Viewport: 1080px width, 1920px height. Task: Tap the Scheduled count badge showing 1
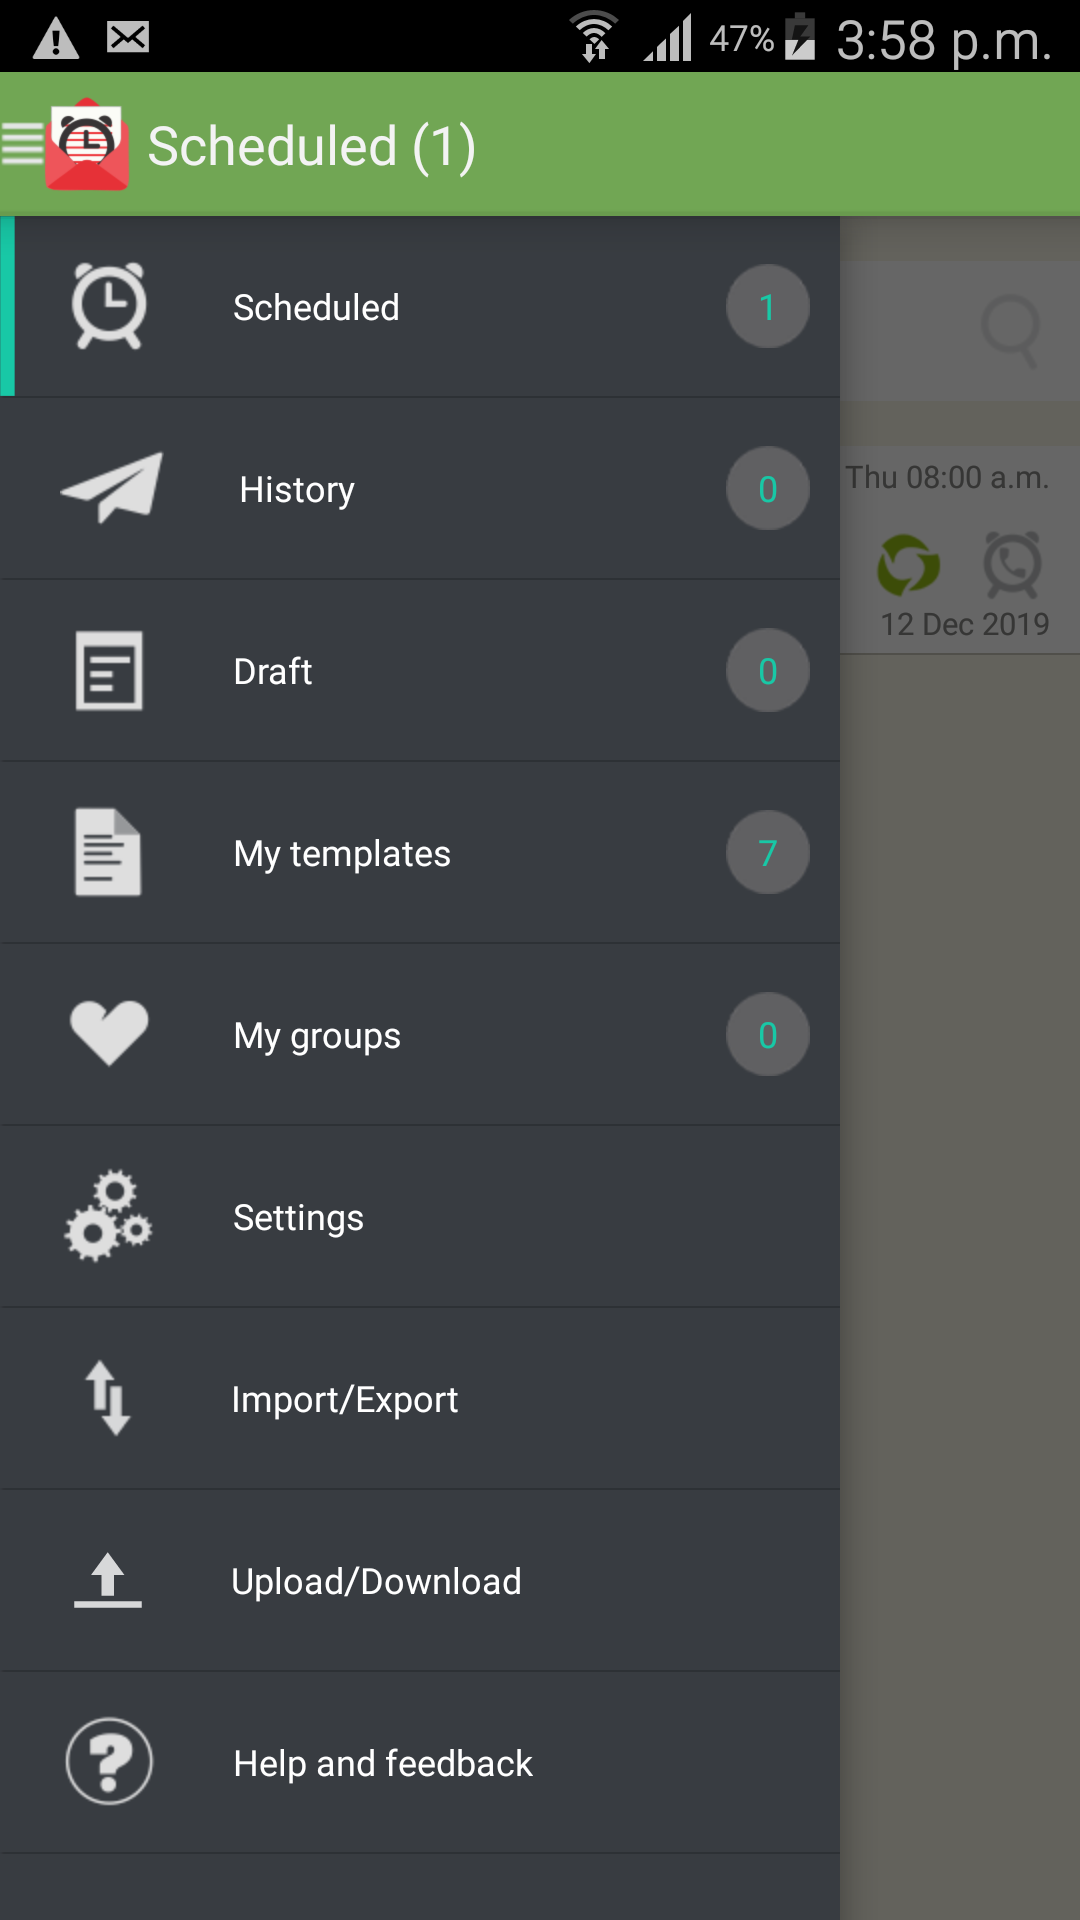(767, 307)
